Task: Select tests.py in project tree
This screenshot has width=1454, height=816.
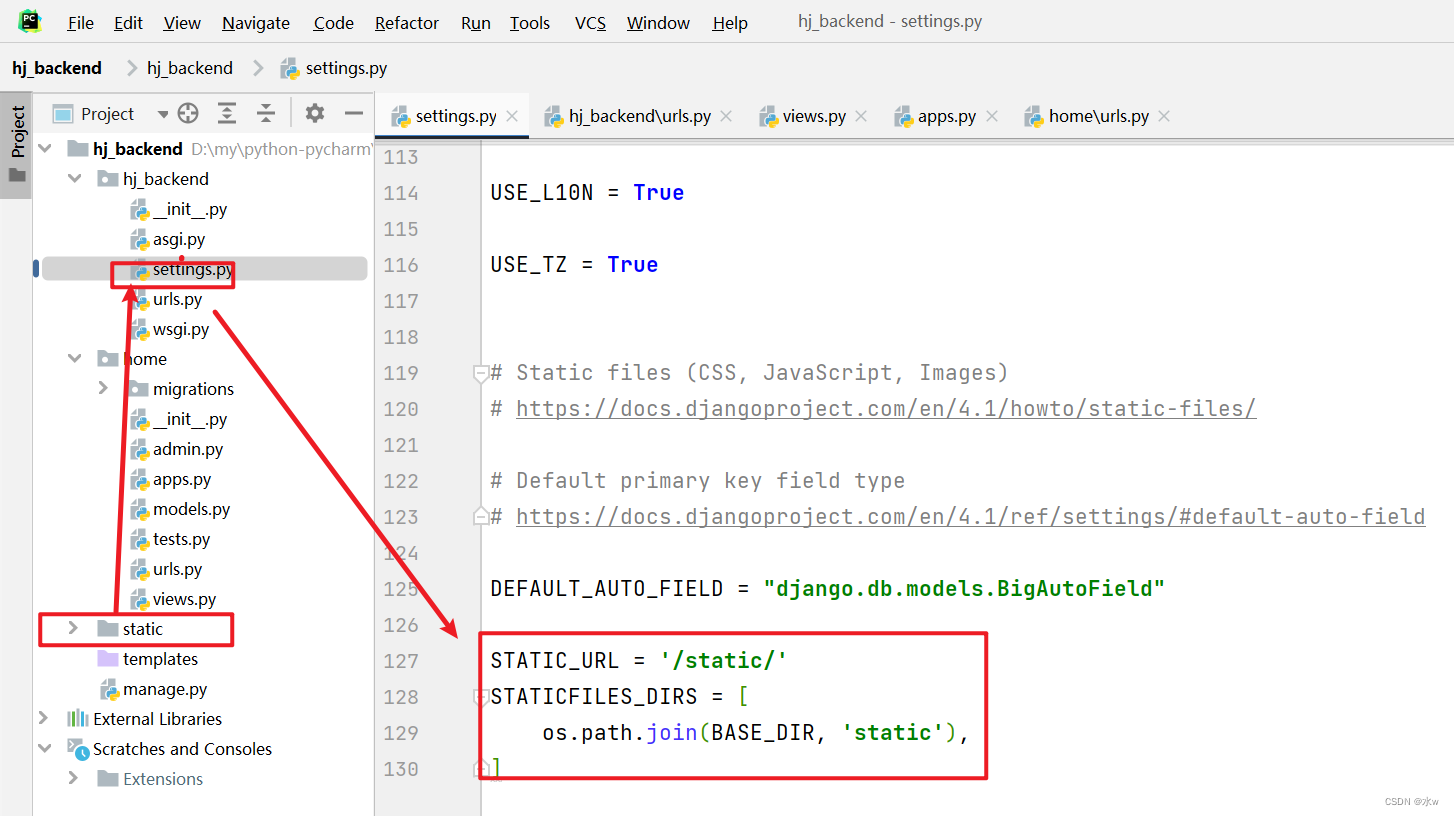Action: pos(171,539)
